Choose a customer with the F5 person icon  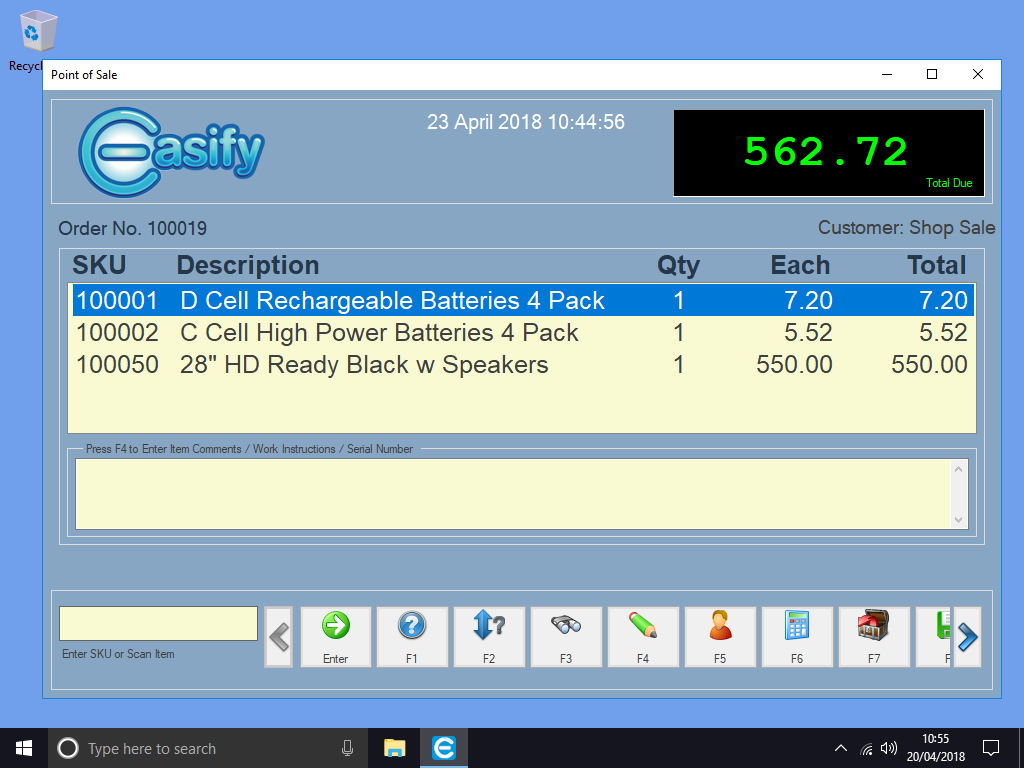click(x=720, y=636)
